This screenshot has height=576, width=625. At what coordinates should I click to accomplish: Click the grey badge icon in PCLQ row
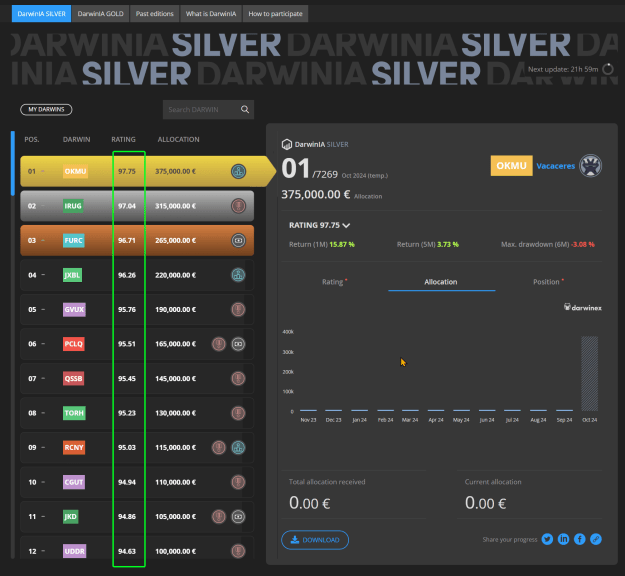pos(238,344)
